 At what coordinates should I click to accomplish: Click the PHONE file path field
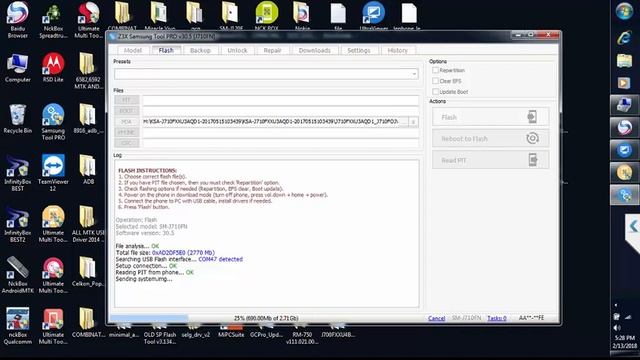[280, 132]
